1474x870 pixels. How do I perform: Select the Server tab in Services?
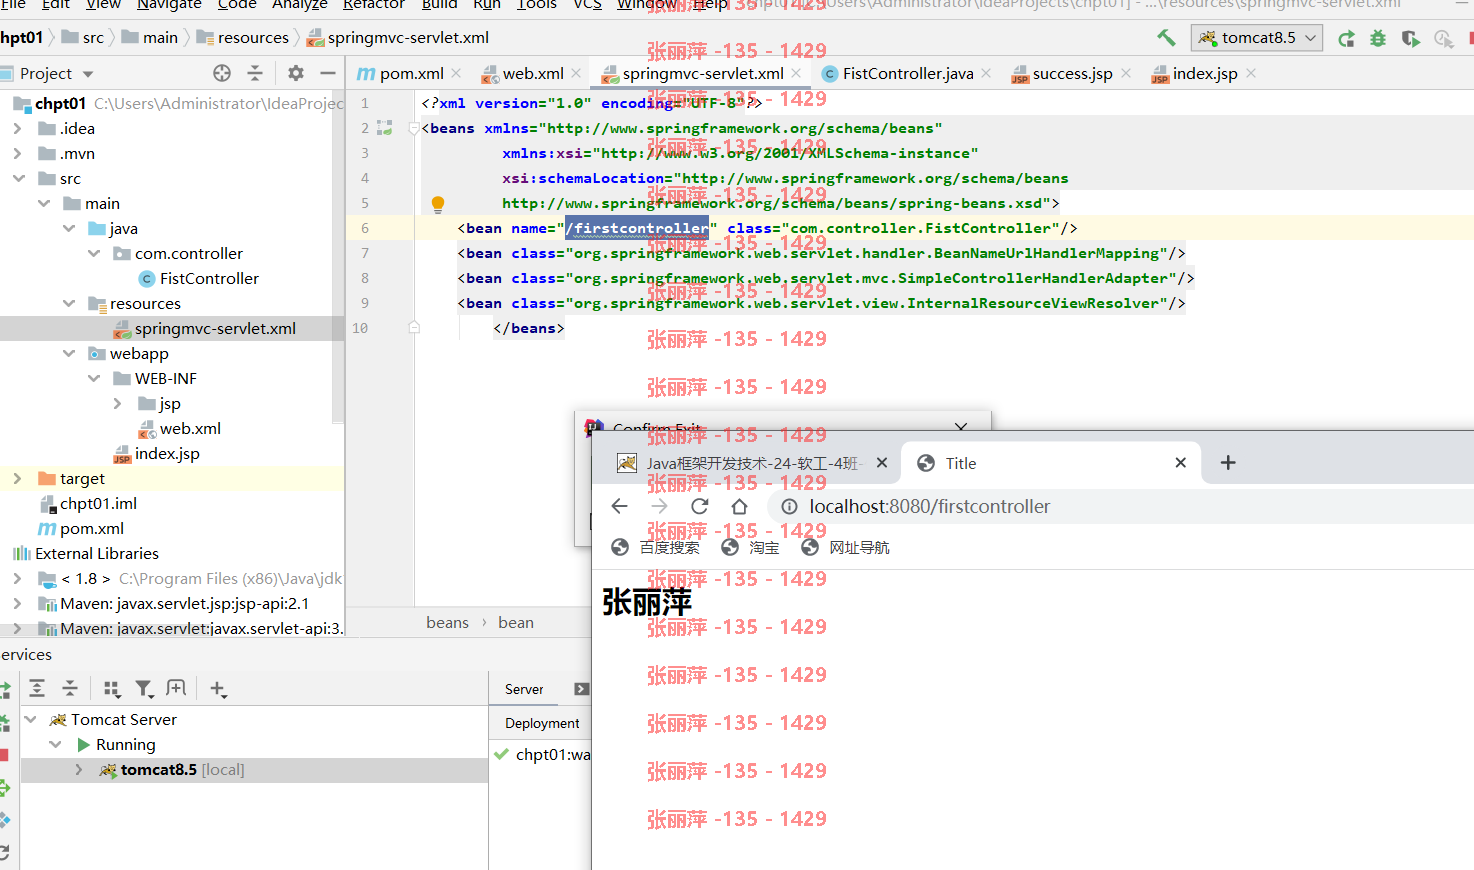click(524, 689)
